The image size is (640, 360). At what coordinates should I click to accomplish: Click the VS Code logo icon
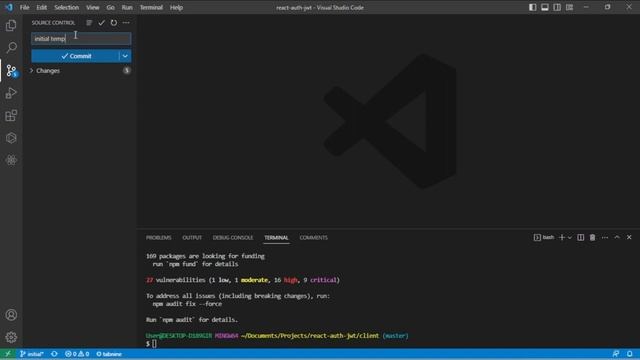tap(9, 7)
